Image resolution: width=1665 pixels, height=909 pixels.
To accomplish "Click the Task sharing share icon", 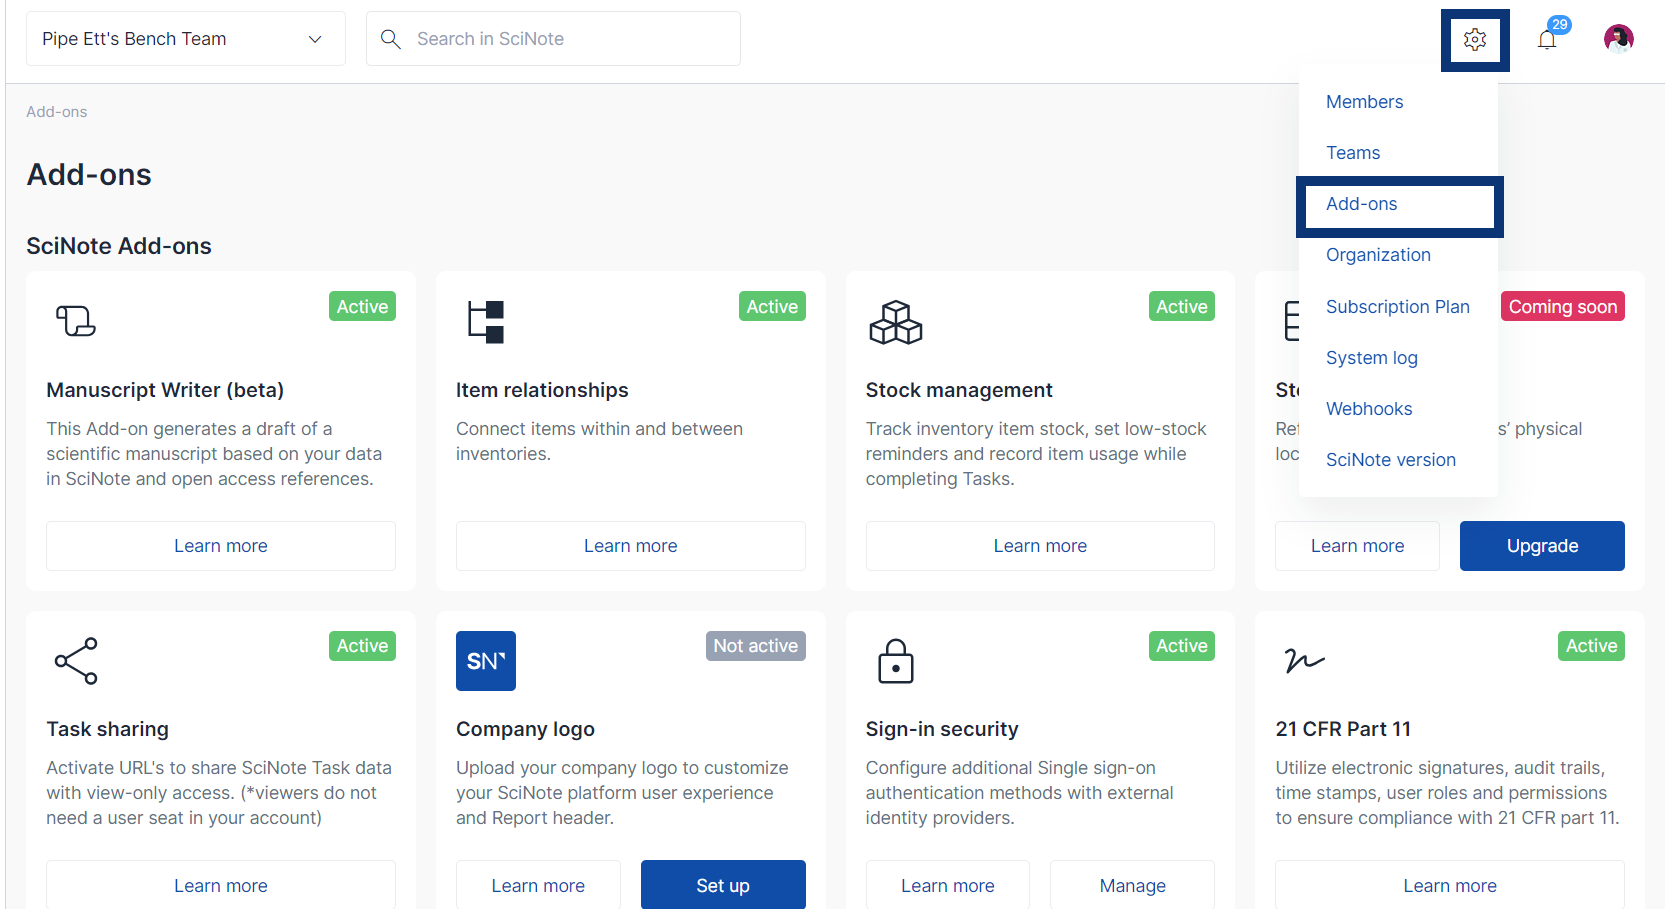I will coord(76,661).
